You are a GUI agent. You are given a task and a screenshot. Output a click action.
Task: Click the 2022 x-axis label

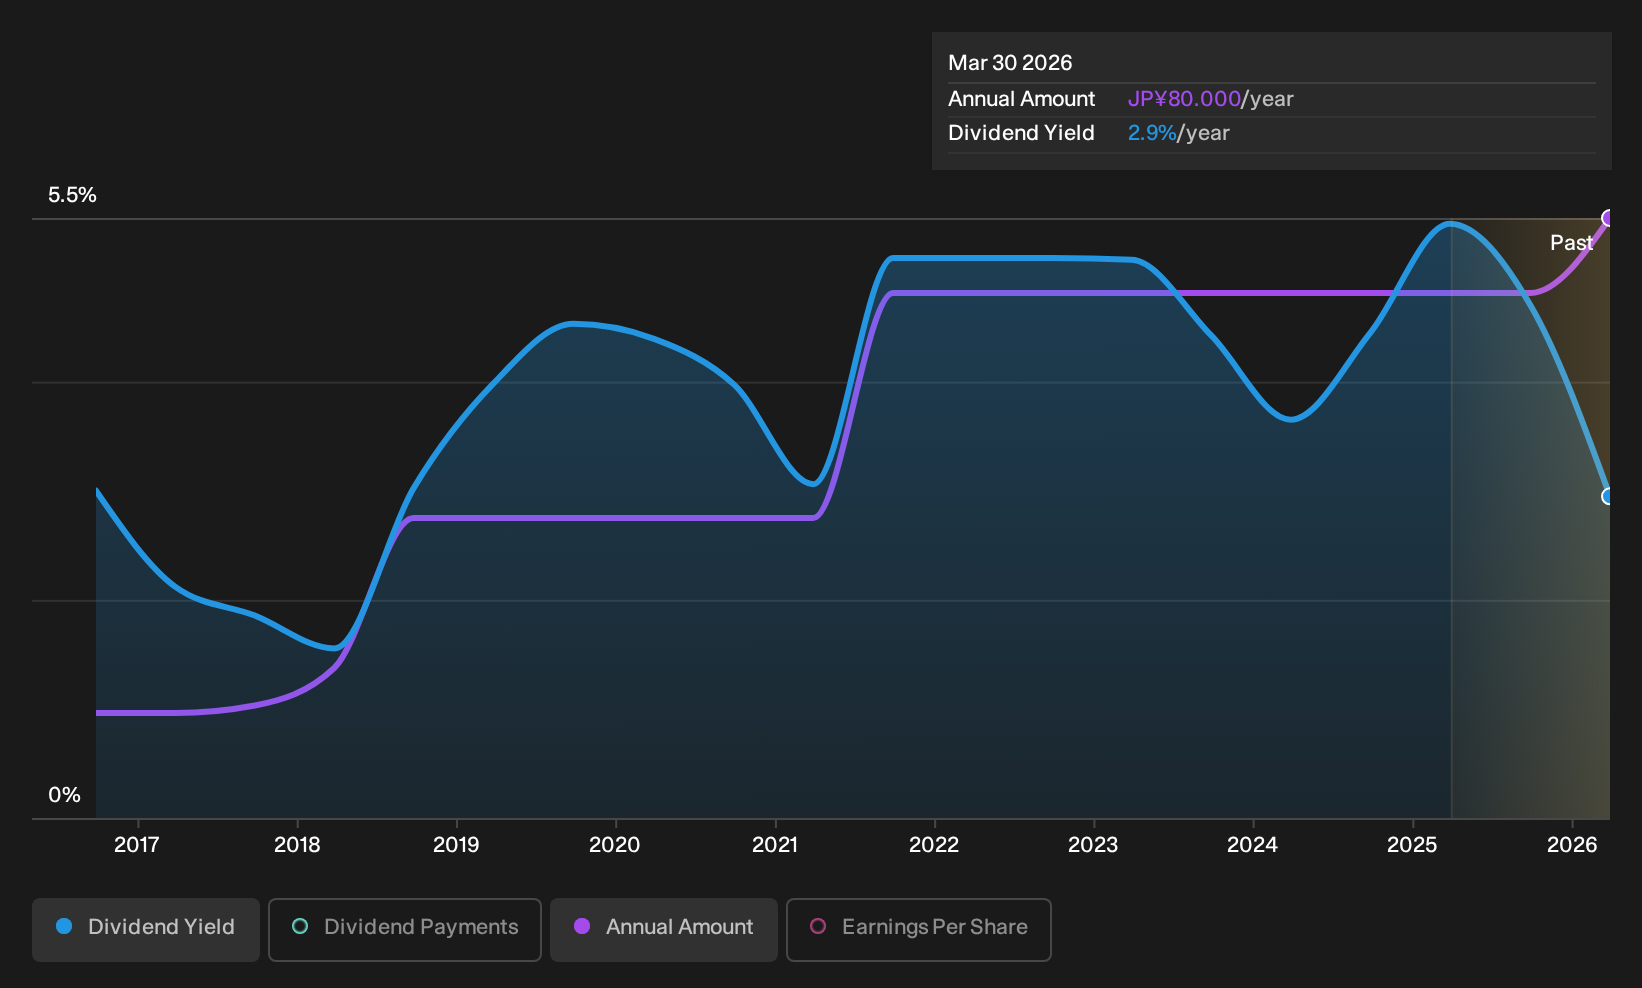(x=934, y=845)
